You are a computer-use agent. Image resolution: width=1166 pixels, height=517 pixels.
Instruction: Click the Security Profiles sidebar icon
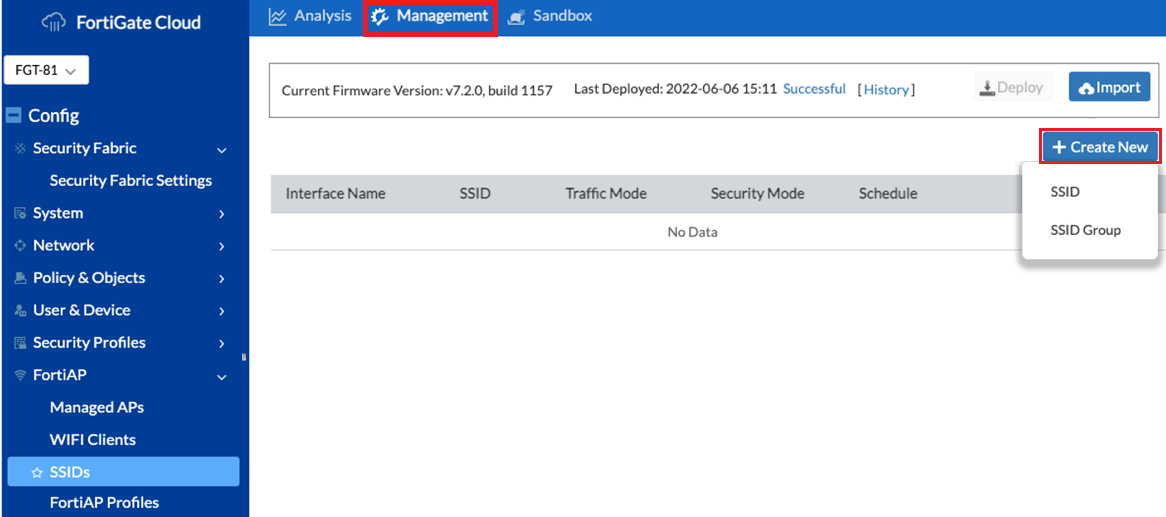(x=20, y=343)
